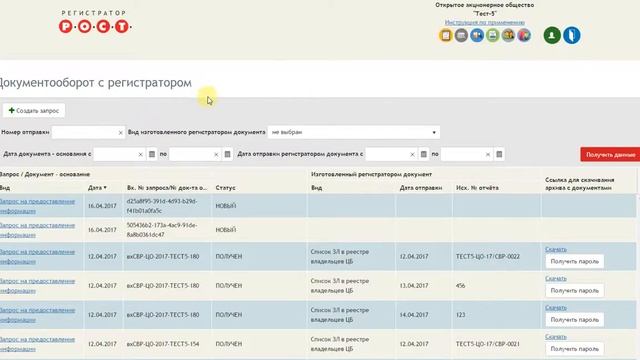The width and height of the screenshot is (640, 360).
Task: Click the Создать запрос button
Action: tap(34, 111)
